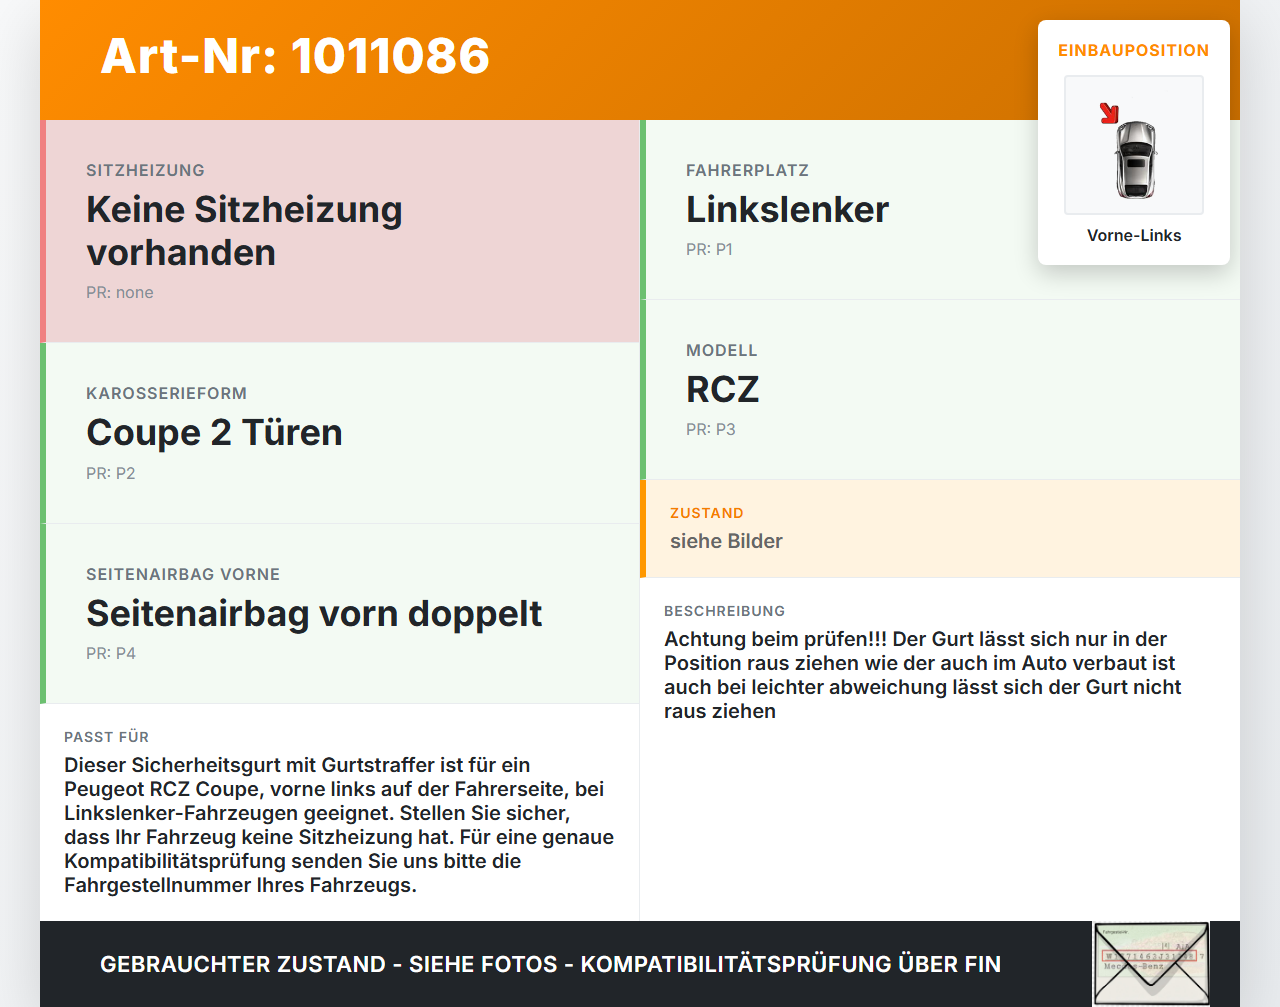Click the 'PR: P3' text

(x=710, y=429)
